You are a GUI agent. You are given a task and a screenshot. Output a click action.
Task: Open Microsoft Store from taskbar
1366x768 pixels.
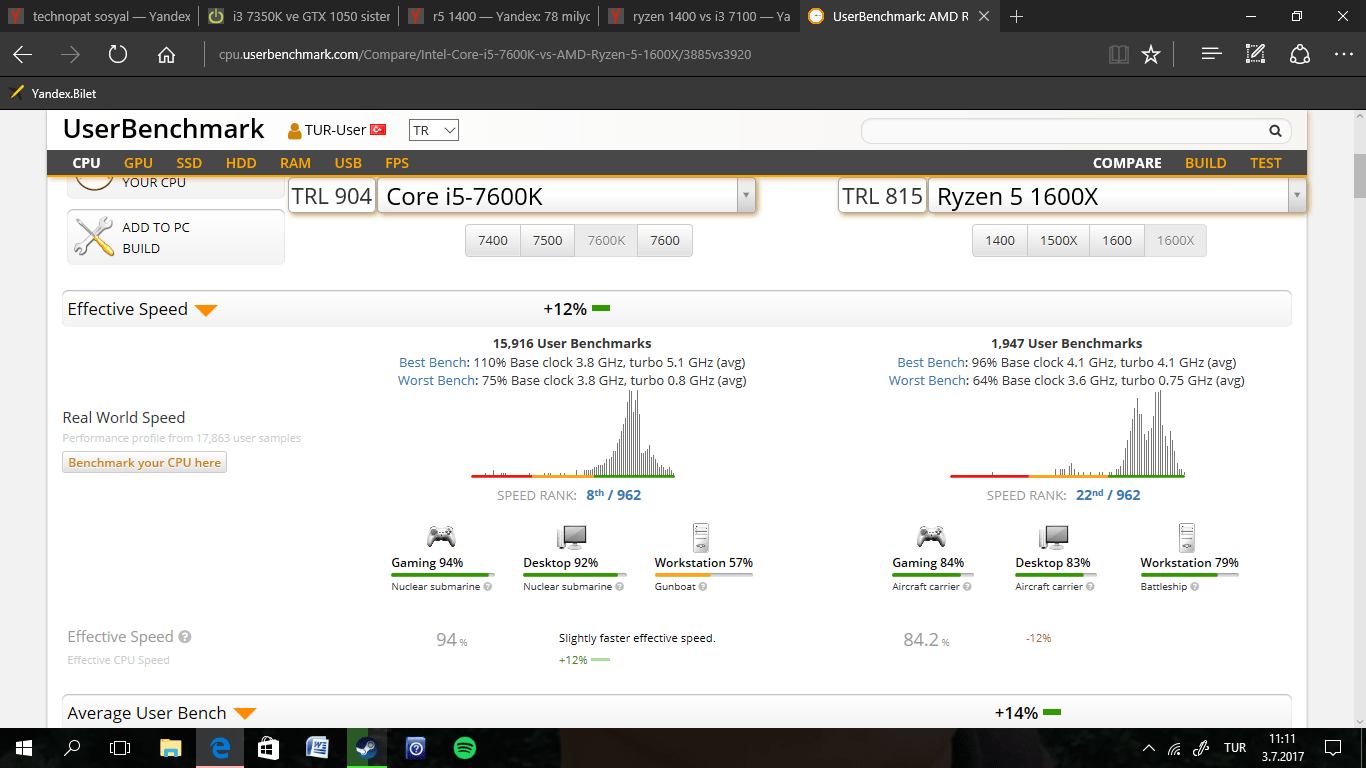pyautogui.click(x=268, y=748)
